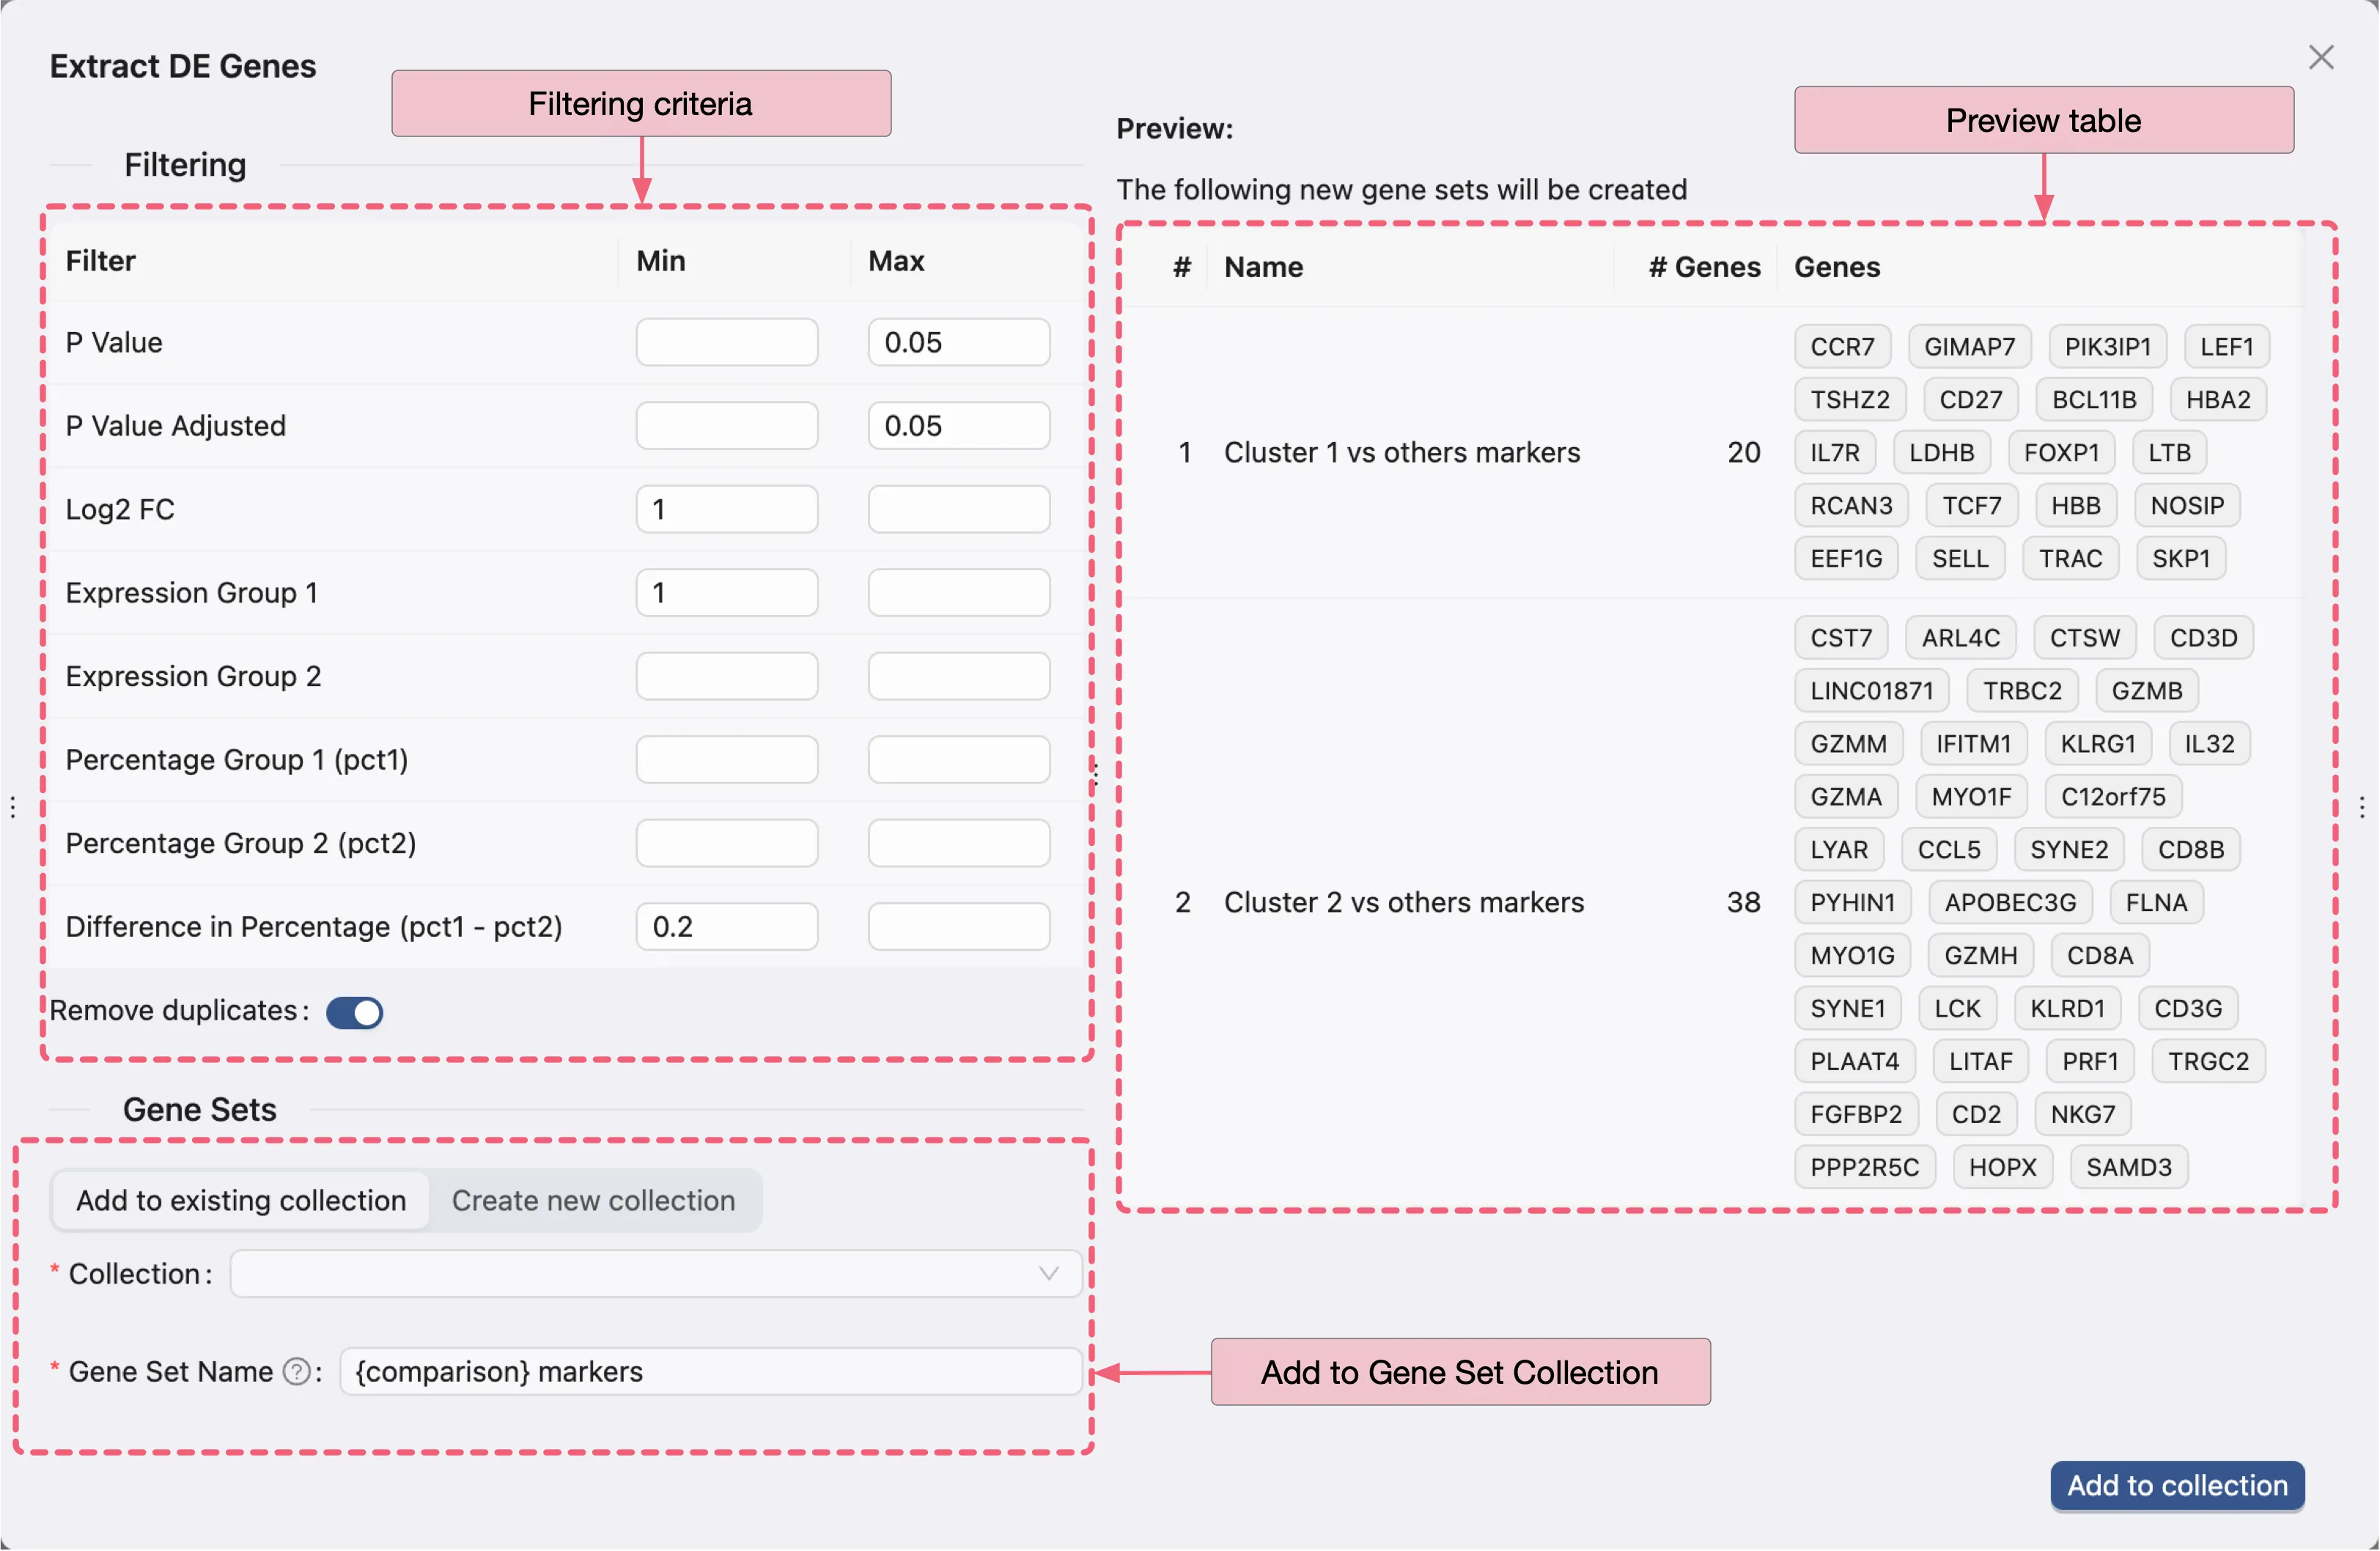Close the Extract DE Genes dialog
2380x1551 pixels.
click(2321, 58)
